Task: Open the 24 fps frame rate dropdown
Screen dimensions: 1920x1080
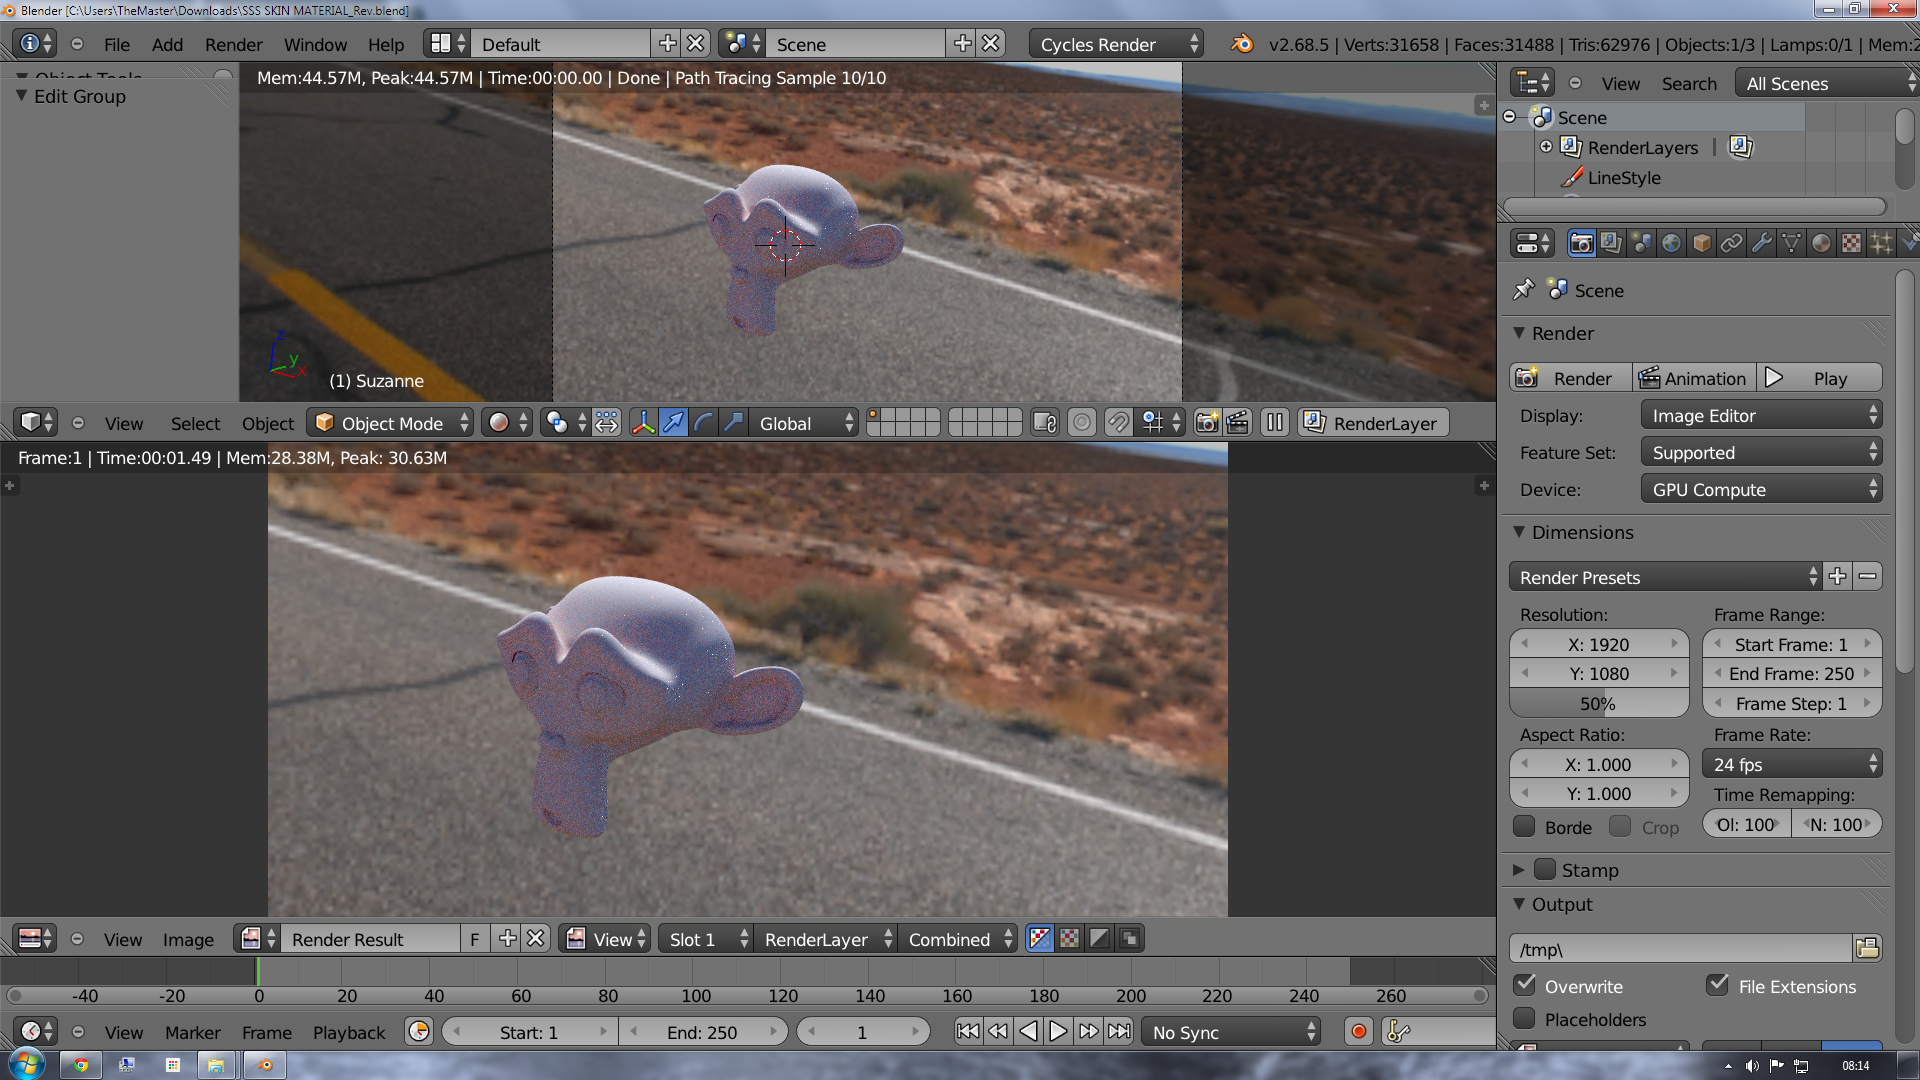Action: (x=1792, y=764)
